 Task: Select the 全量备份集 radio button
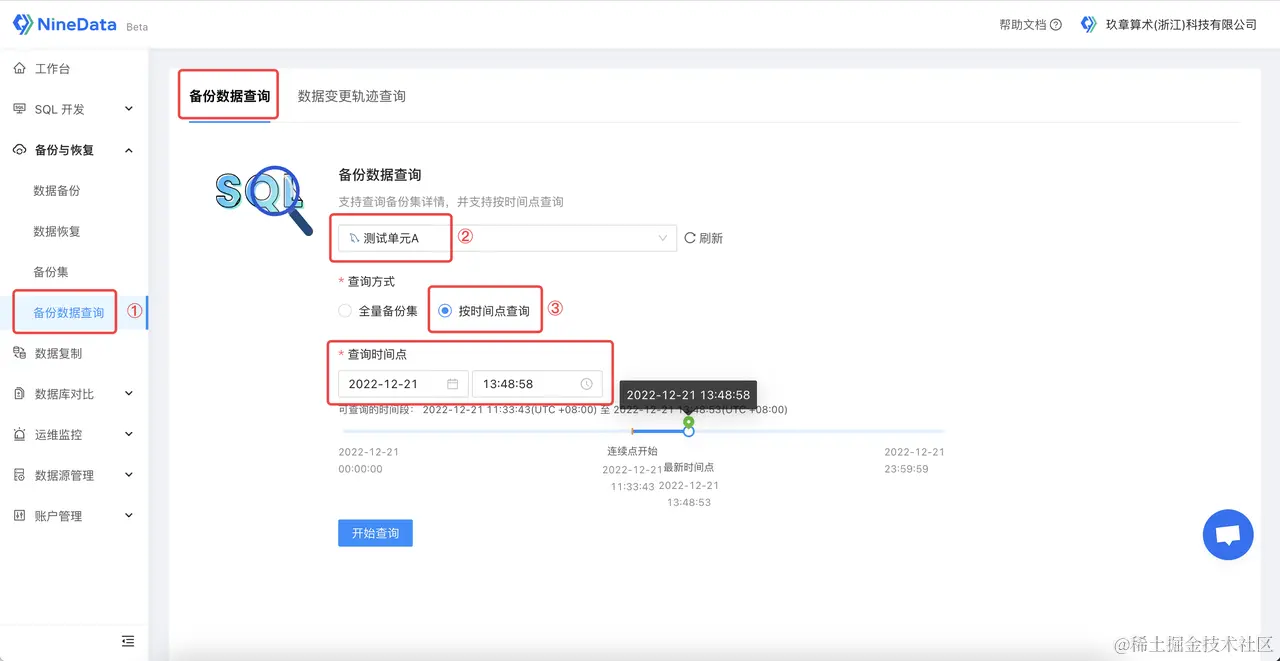pos(344,310)
